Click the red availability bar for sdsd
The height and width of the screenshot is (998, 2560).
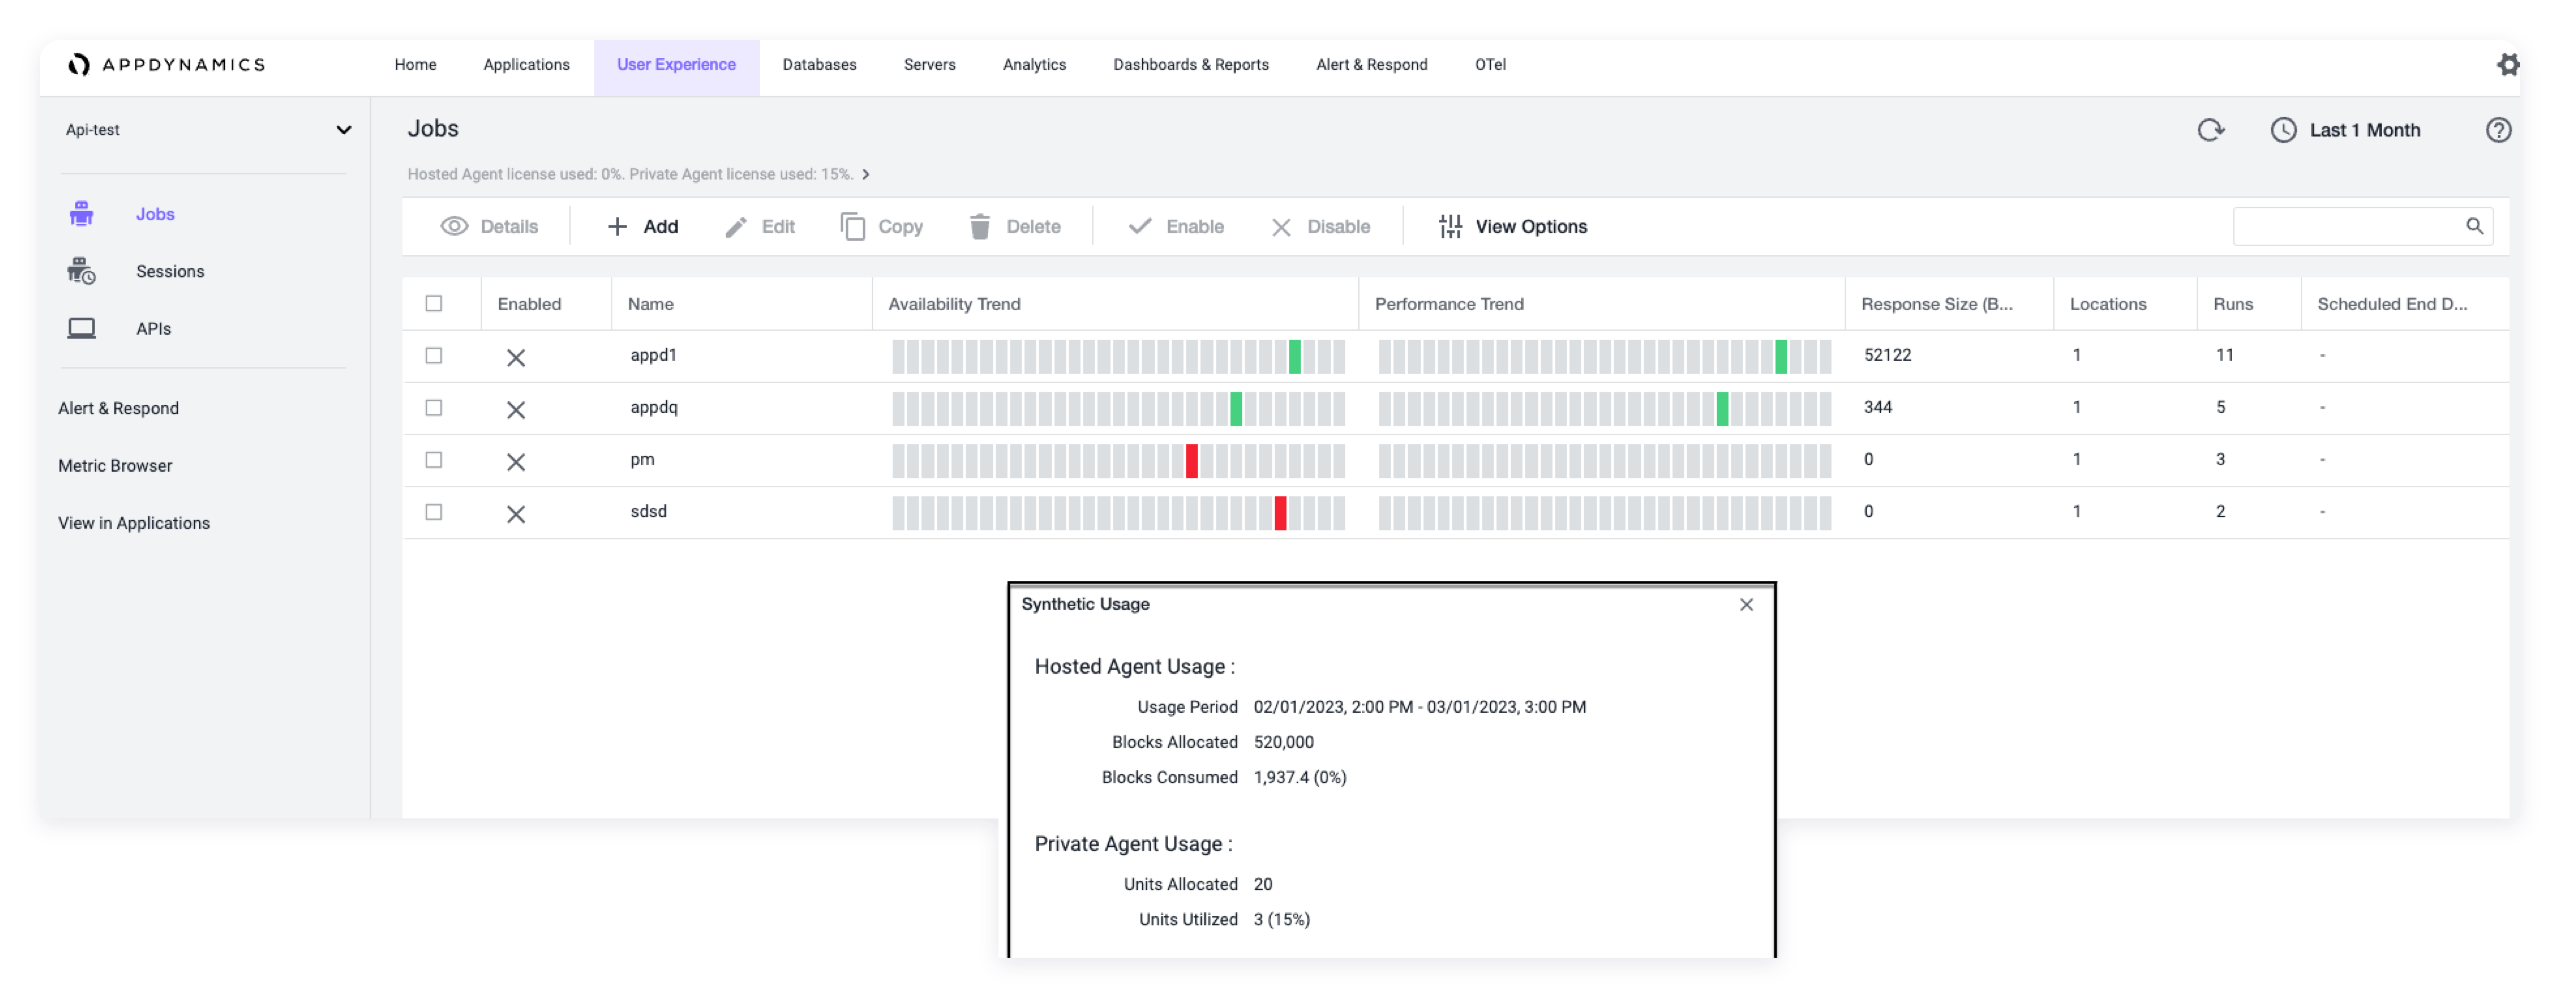click(1281, 513)
